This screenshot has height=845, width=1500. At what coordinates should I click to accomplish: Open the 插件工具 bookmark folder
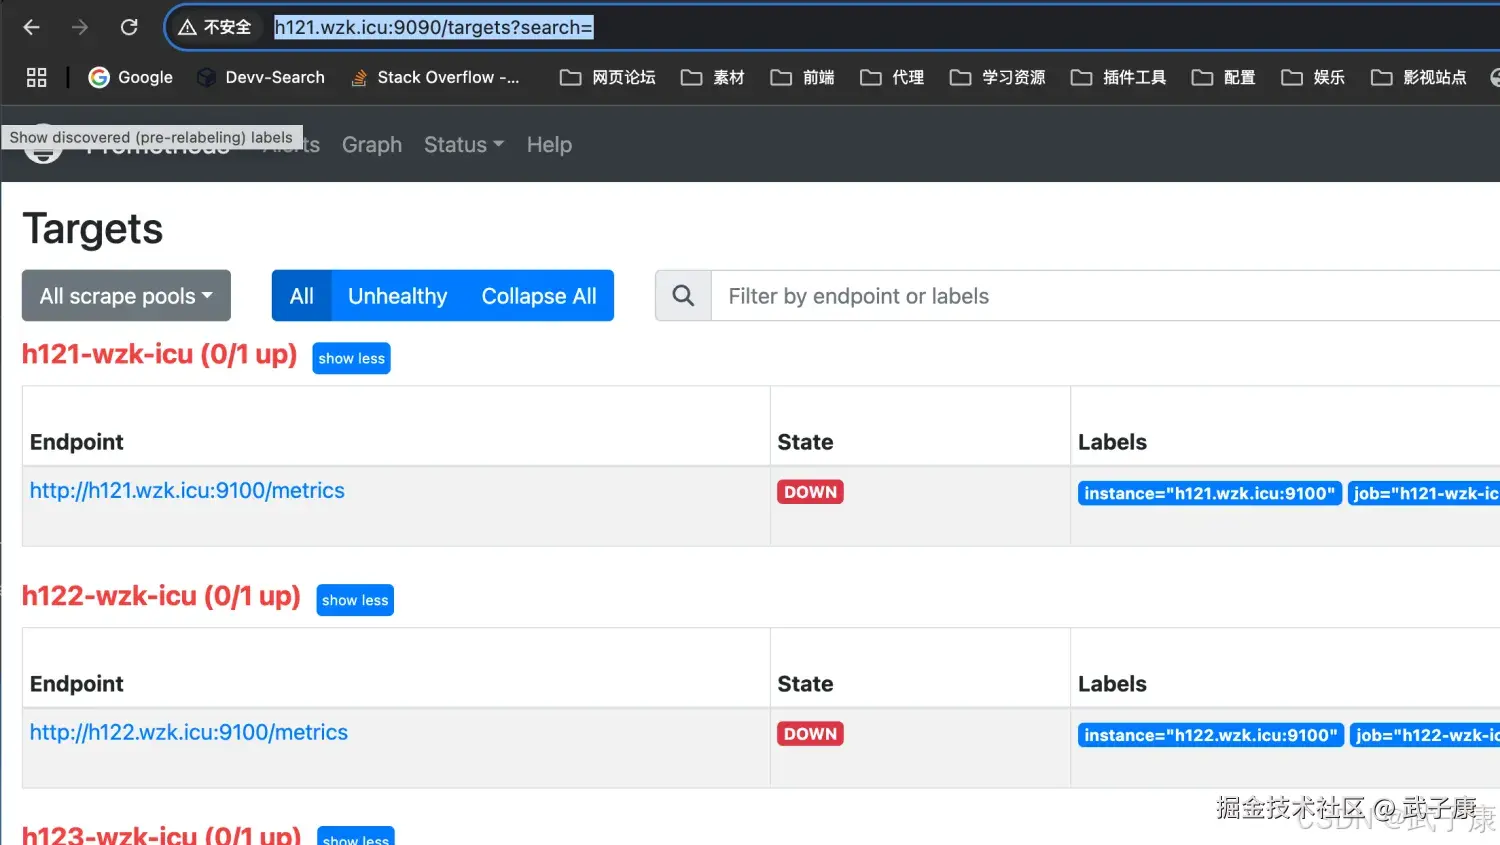pos(1119,77)
